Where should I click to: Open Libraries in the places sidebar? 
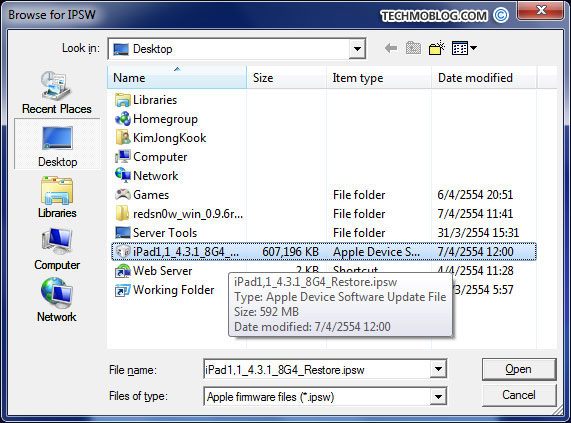(57, 197)
